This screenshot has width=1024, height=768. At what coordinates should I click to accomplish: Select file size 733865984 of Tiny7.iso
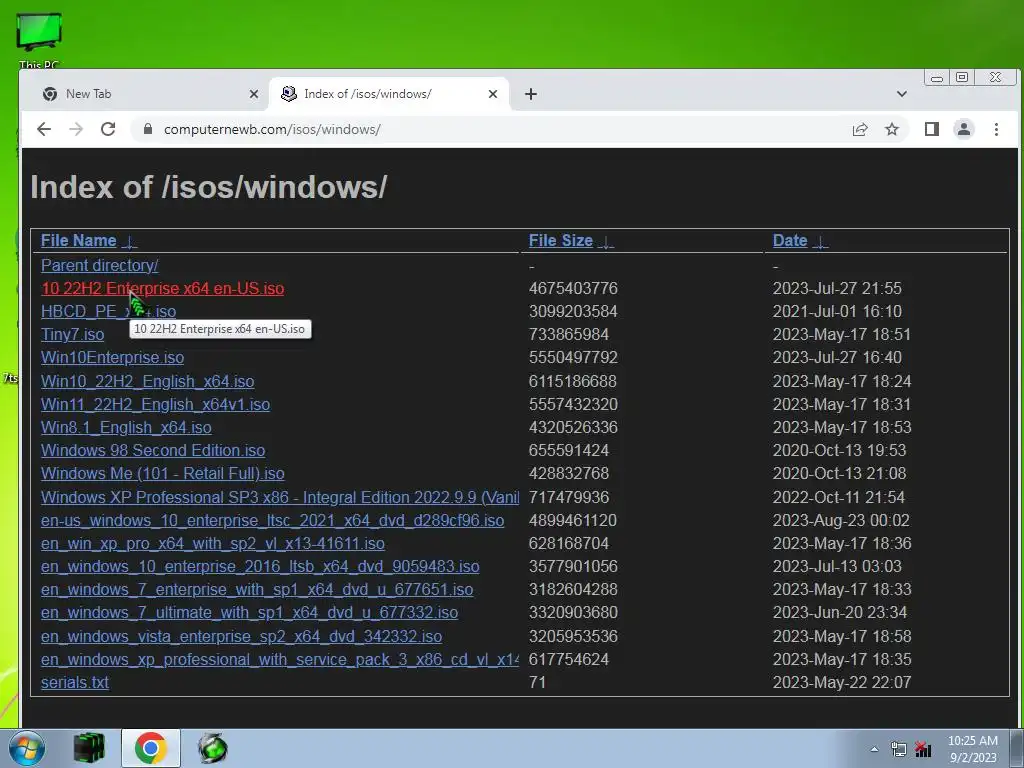click(568, 334)
